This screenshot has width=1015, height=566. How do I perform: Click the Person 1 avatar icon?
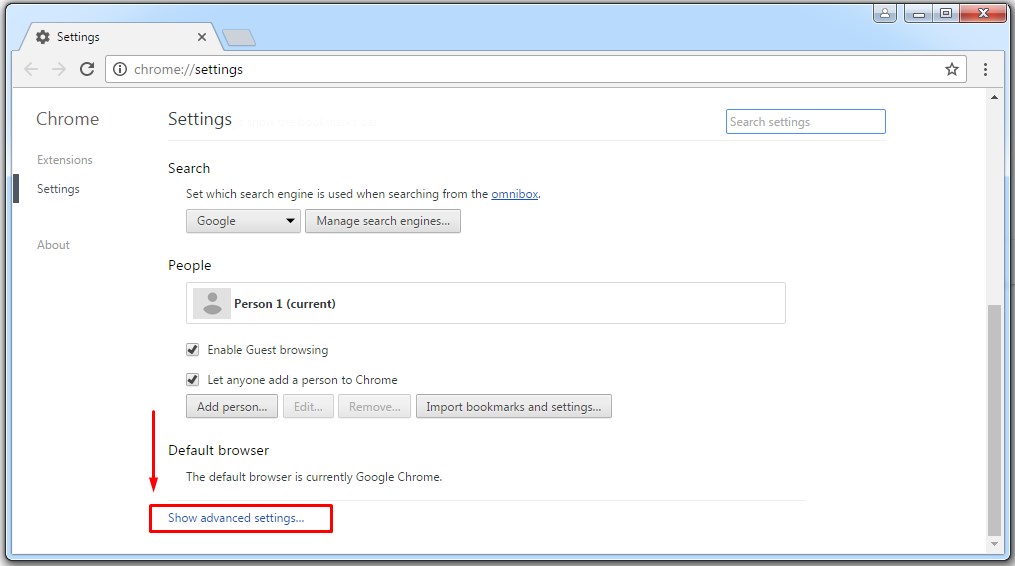212,303
